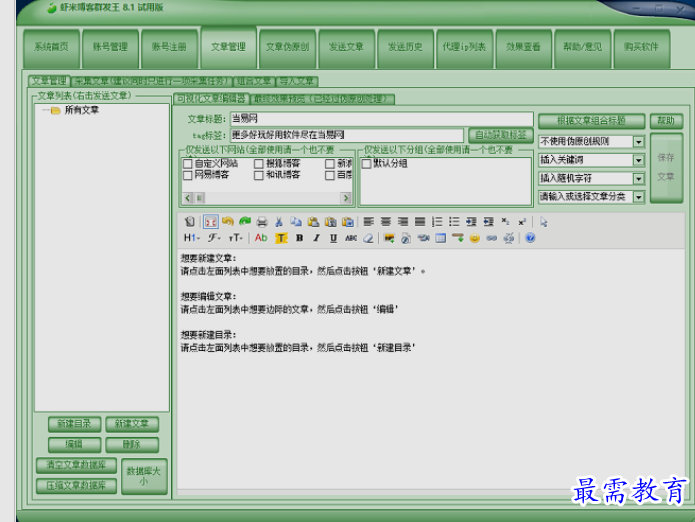Set highlight color with the yellow T icon
695x522 pixels.
[x=281, y=238]
